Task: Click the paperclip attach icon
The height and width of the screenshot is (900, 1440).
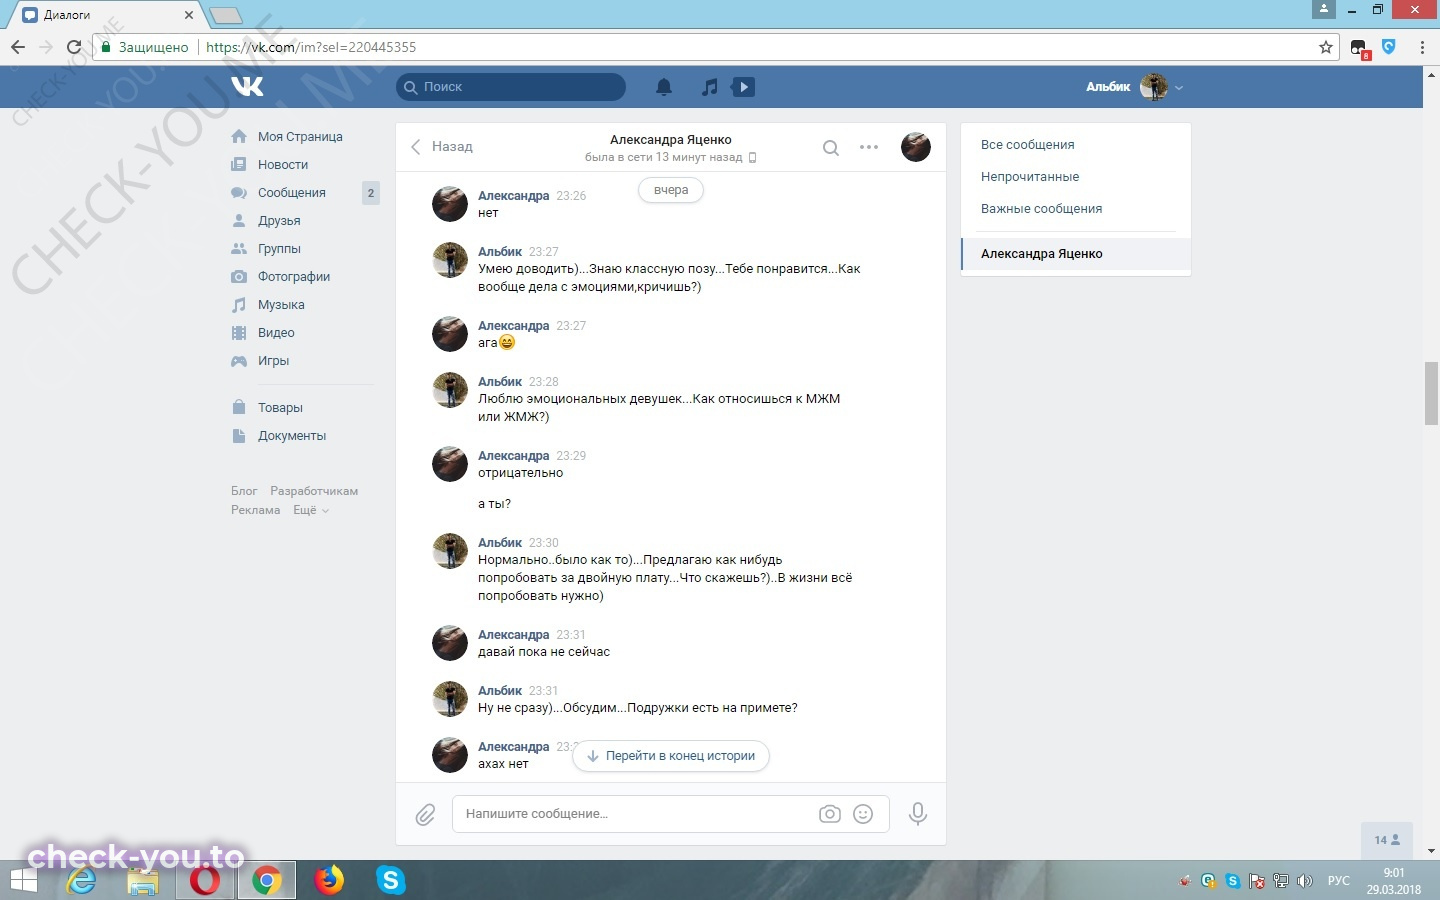Action: coord(426,814)
